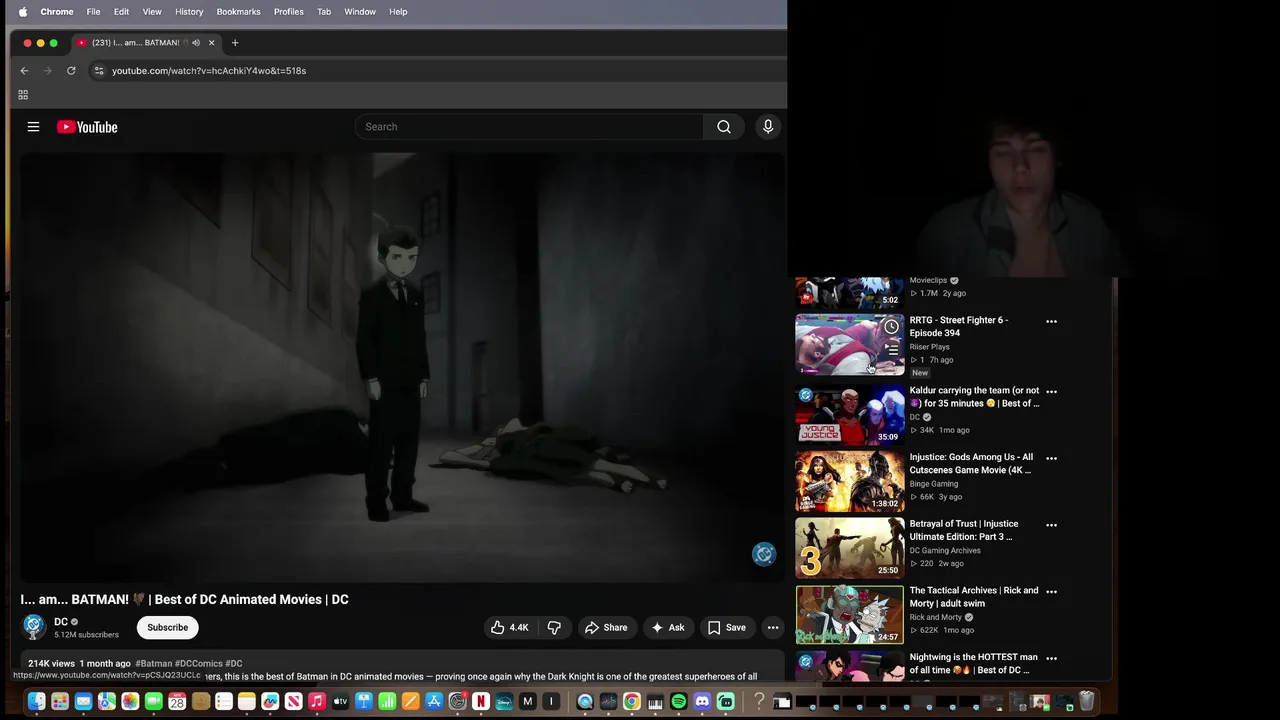Open options for The Tactical Archives video
The image size is (1280, 720).
coord(1051,592)
